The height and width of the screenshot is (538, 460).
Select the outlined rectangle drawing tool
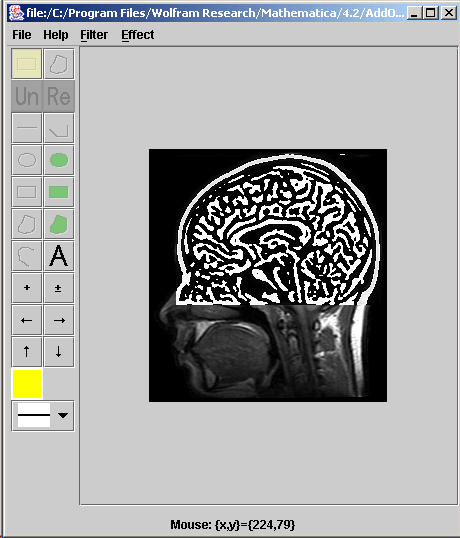pos(27,192)
